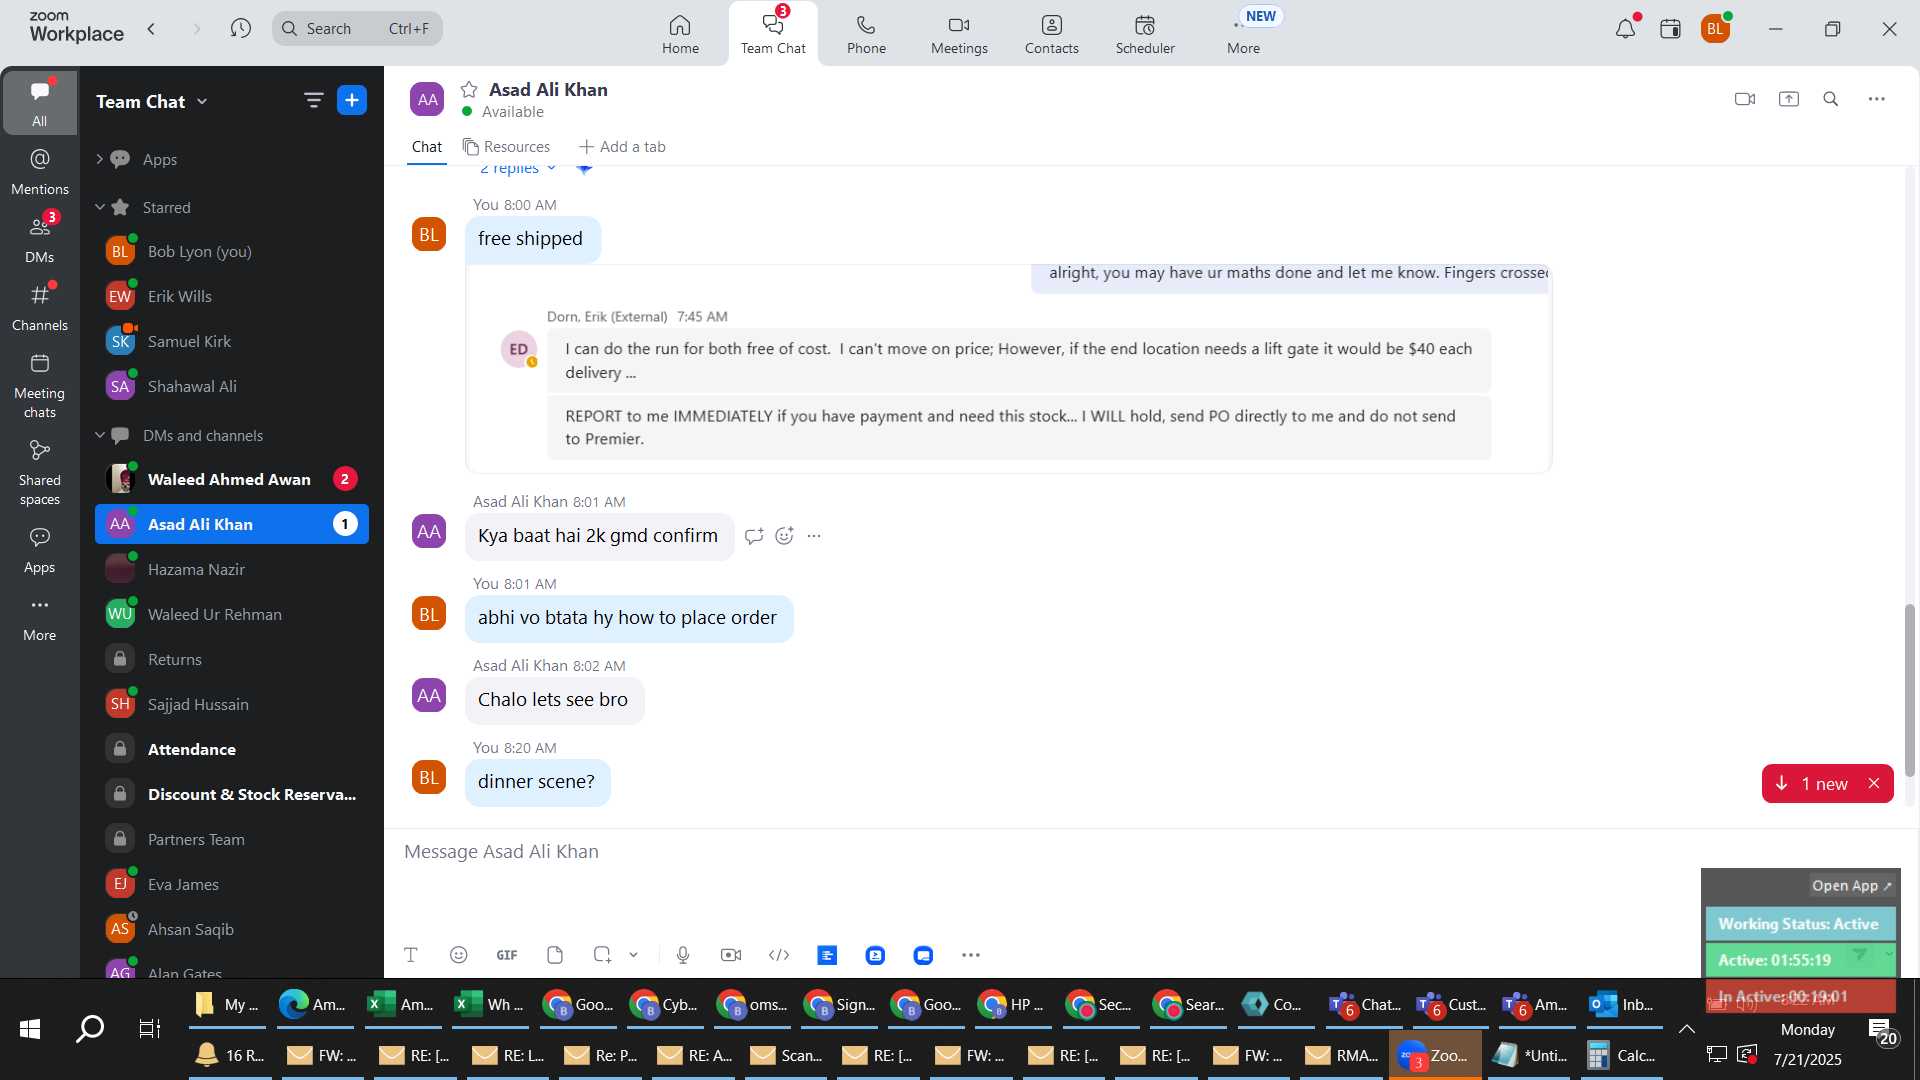Open the notifications bell
The height and width of the screenshot is (1080, 1920).
click(x=1626, y=29)
